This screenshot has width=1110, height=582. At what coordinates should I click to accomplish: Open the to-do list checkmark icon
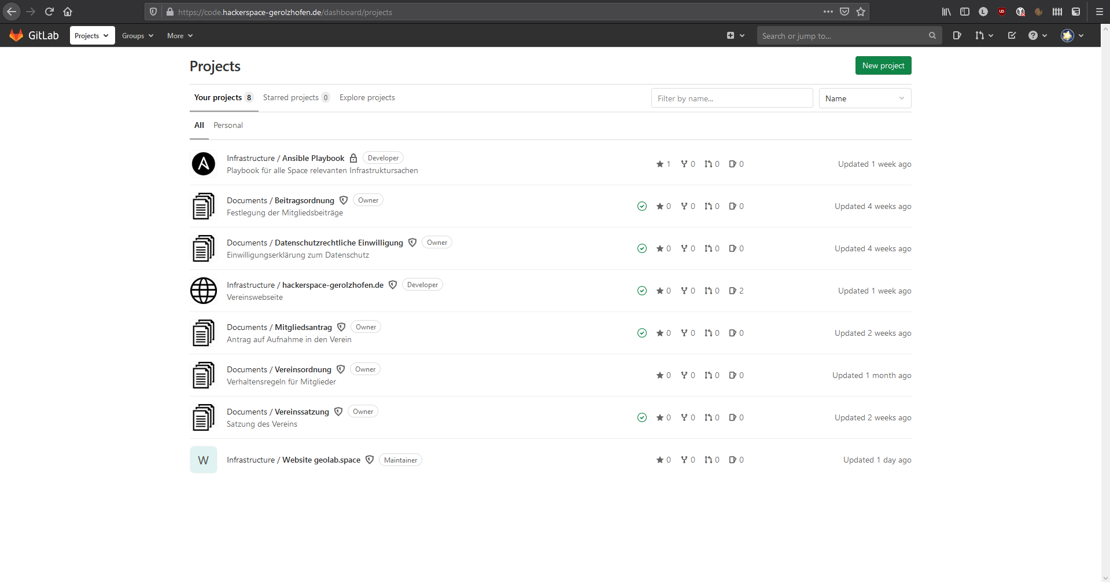1012,35
